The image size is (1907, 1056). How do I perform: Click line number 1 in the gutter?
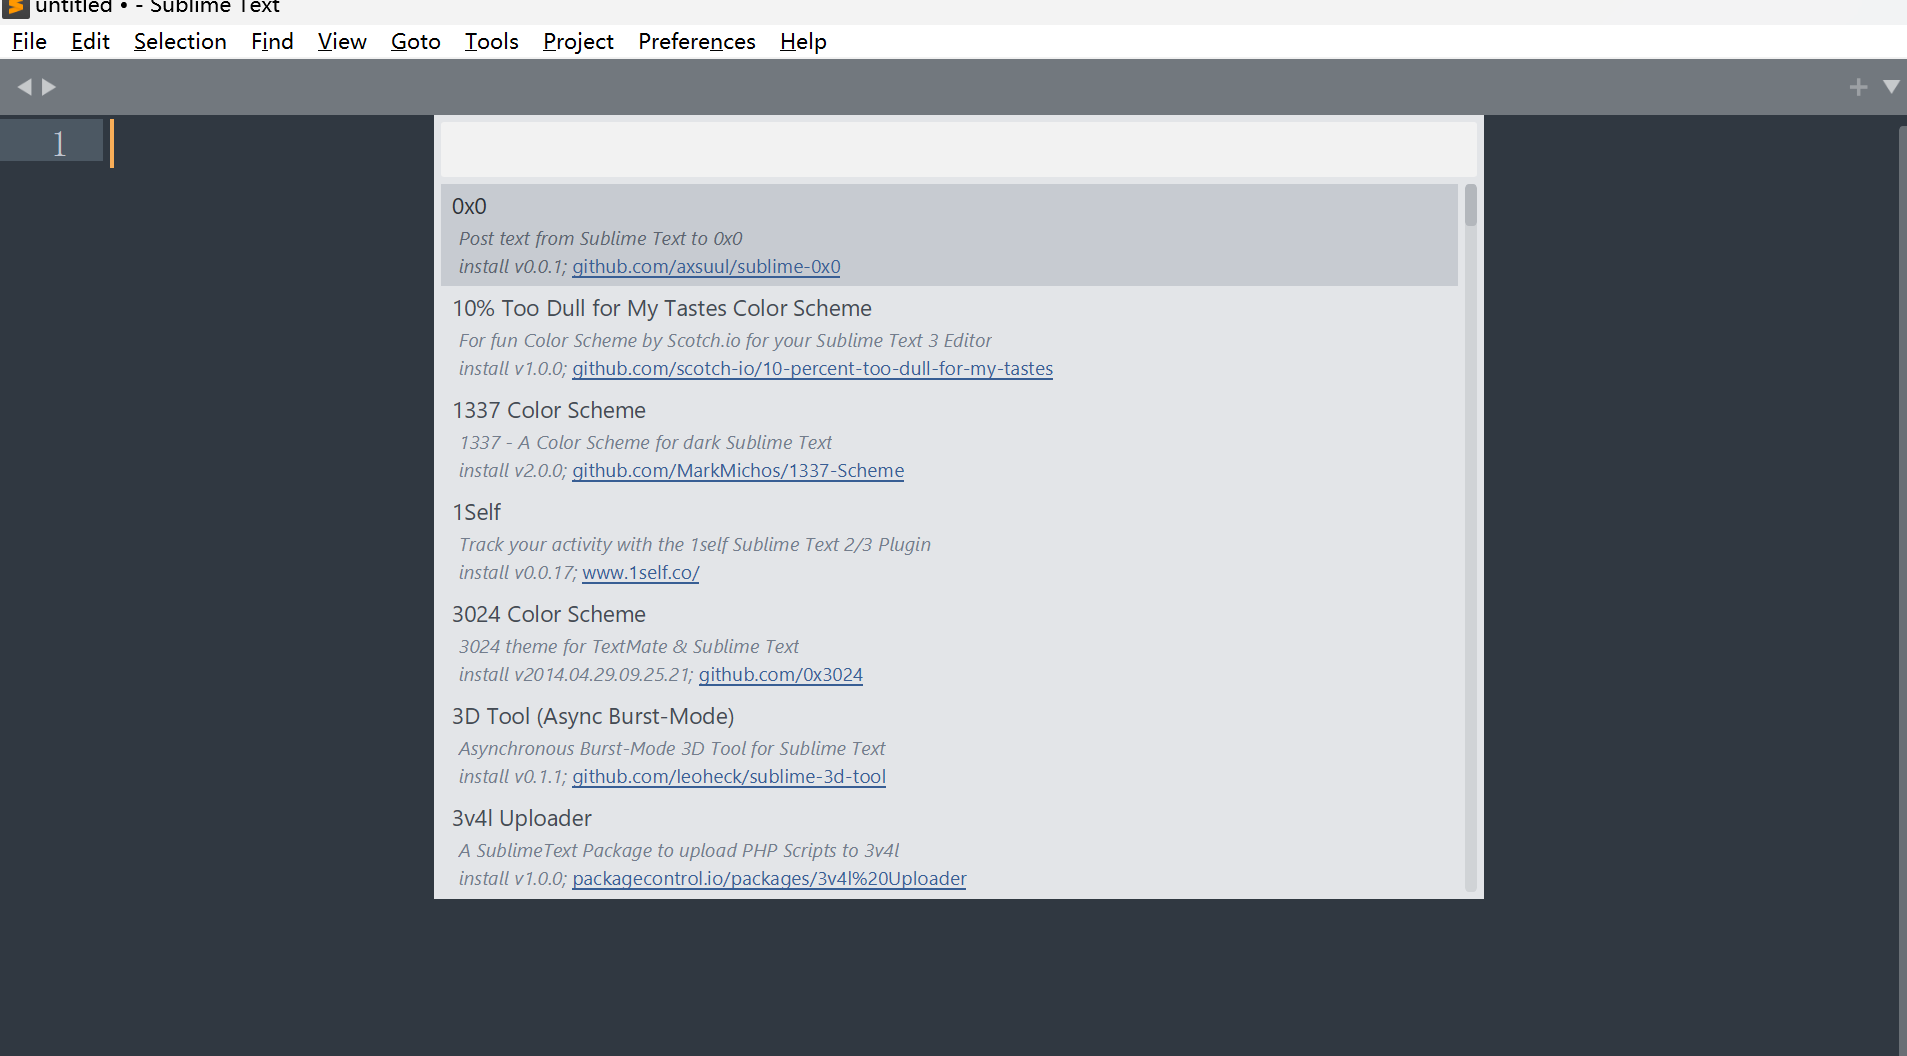59,143
